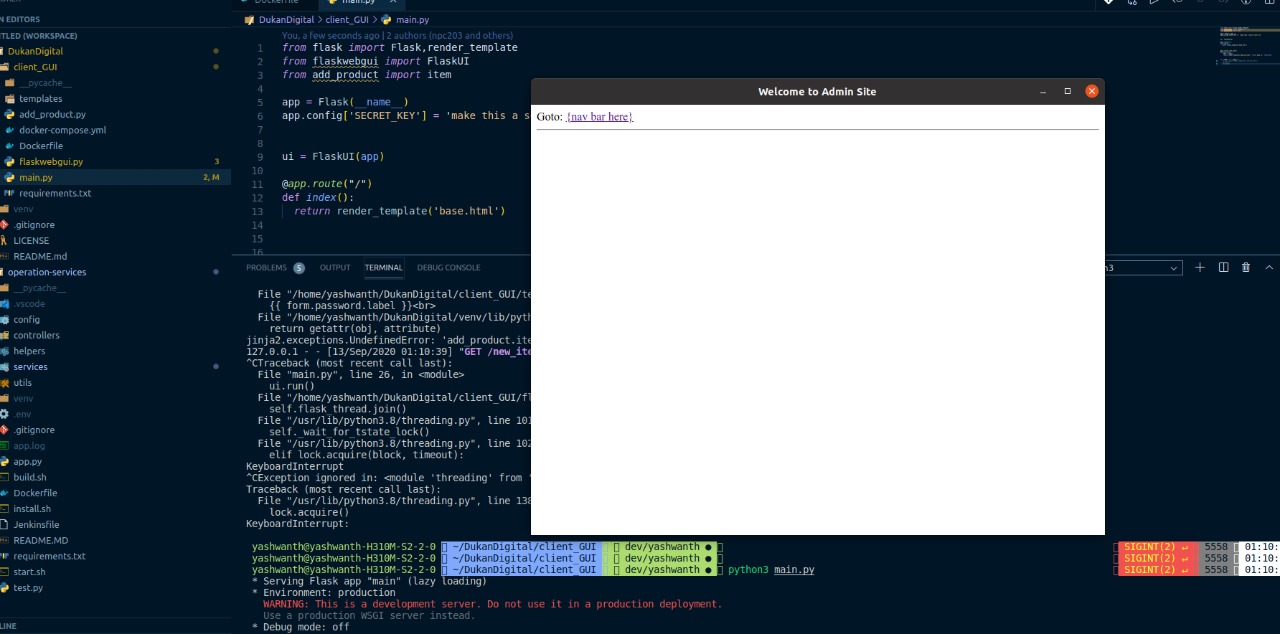
Task: Select the Terminal panel tab
Action: [x=383, y=267]
